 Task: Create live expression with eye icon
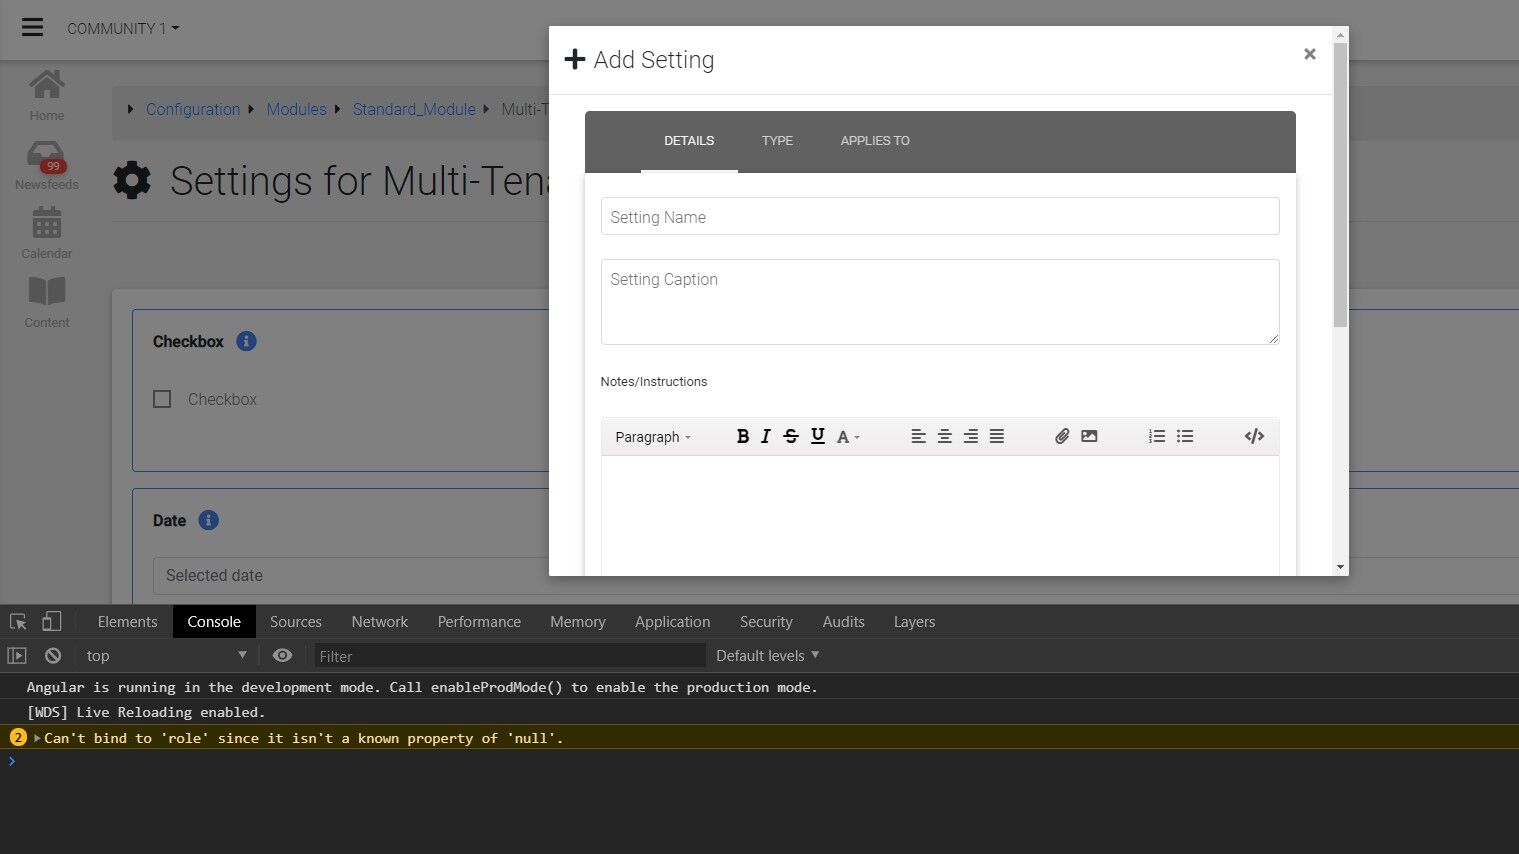point(283,656)
